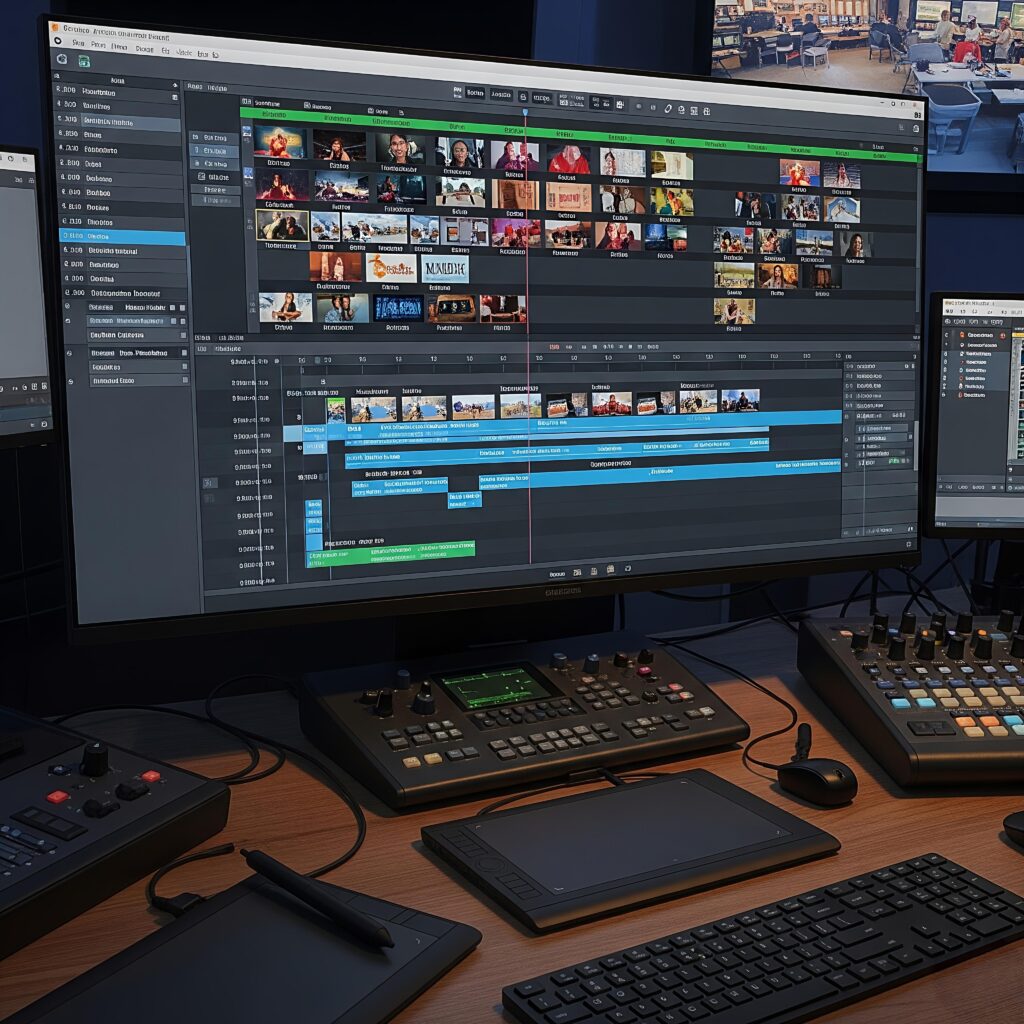Click the lower blue icon left of the thumbnail grid
Screen dimensions: 1024x1024
[248, 174]
